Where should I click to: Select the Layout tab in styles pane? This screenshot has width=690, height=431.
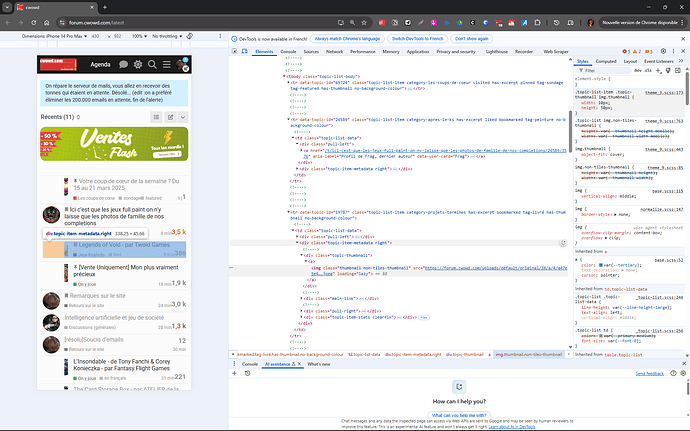pyautogui.click(x=630, y=61)
